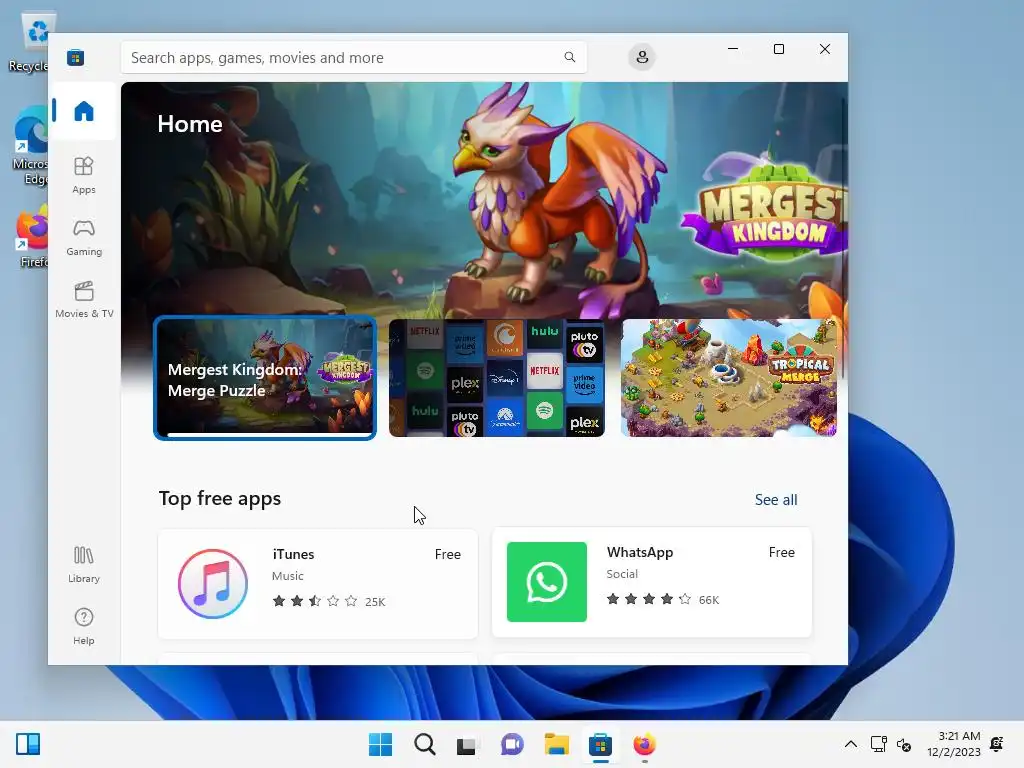
Task: Click the WhatsApp title text
Action: (x=639, y=552)
